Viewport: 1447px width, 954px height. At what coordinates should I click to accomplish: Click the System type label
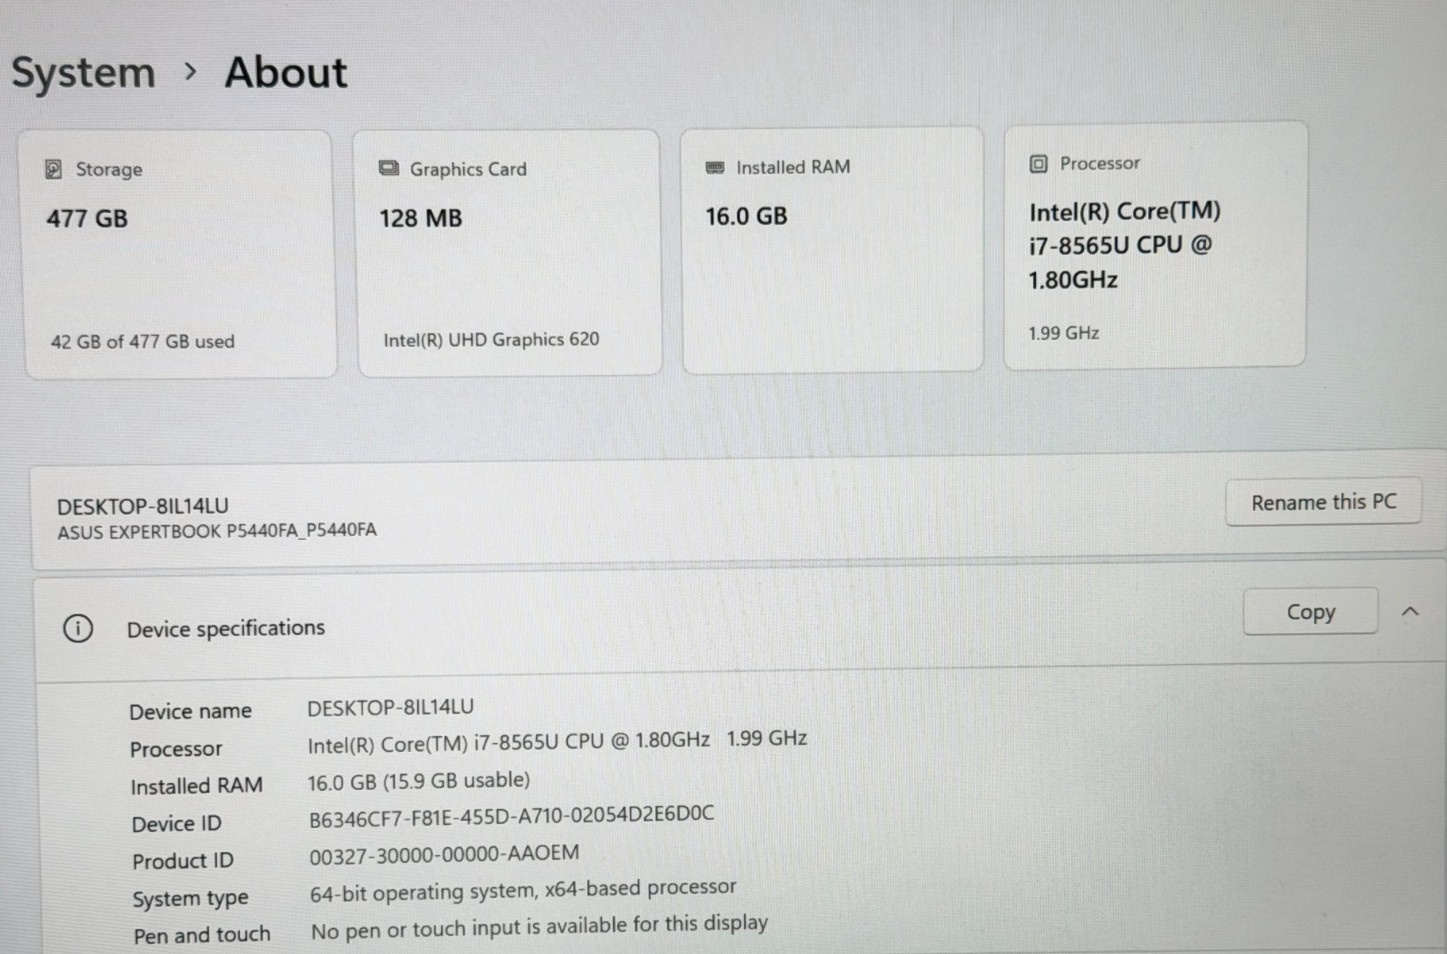pyautogui.click(x=190, y=898)
